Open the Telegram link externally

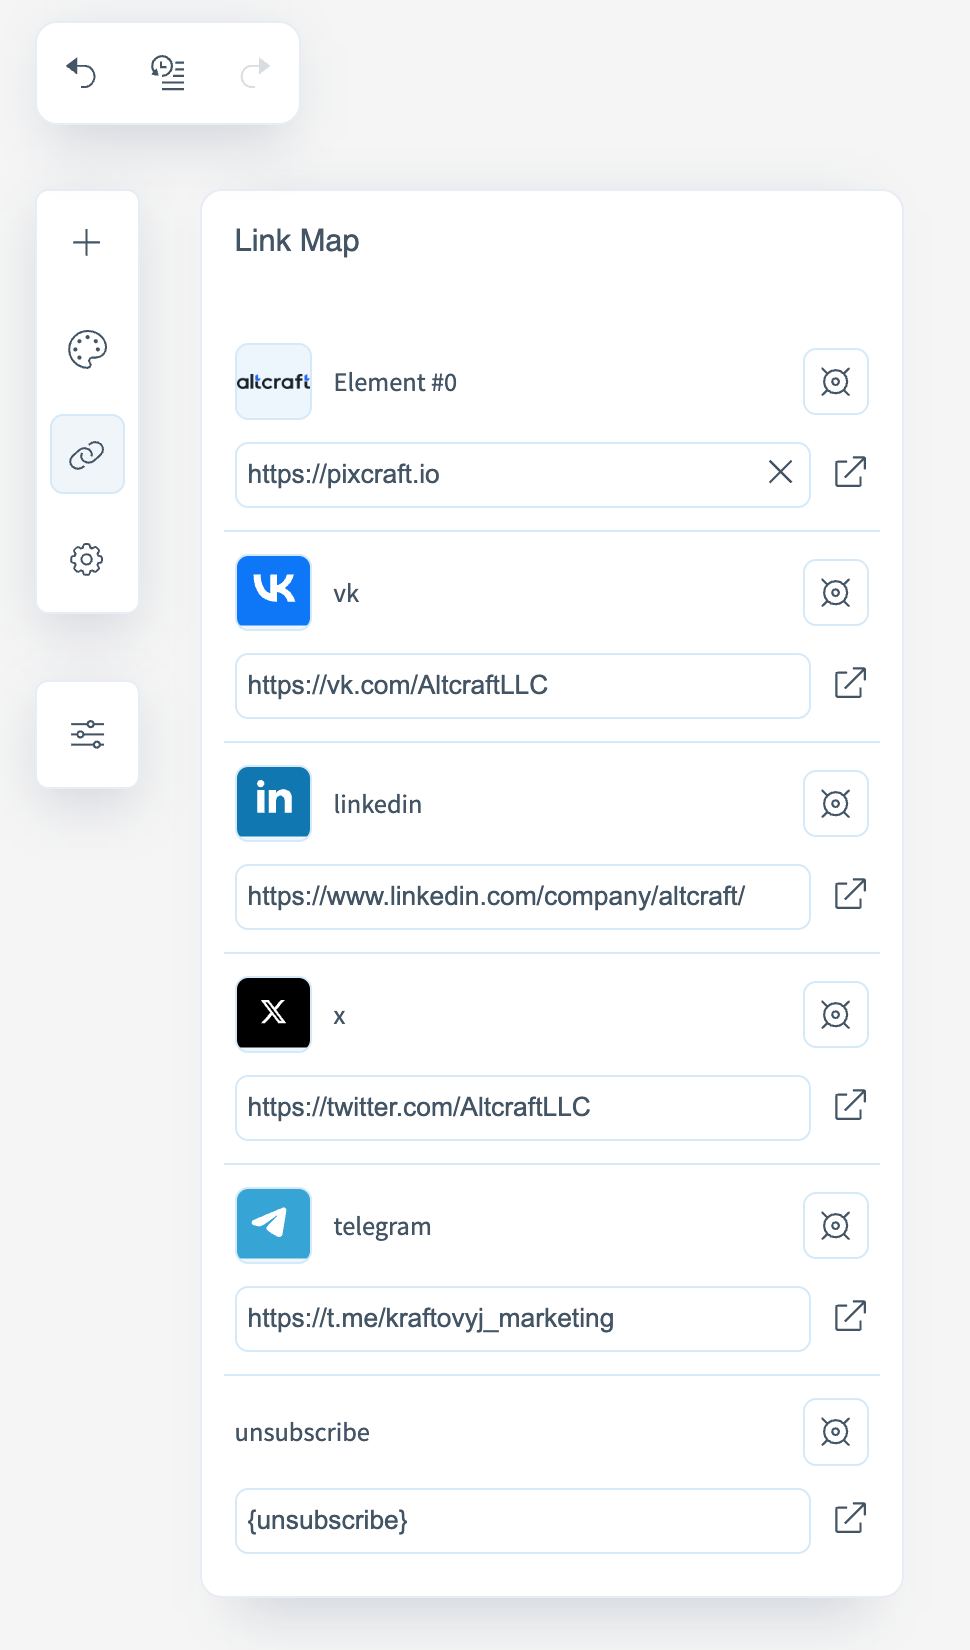[x=850, y=1316]
